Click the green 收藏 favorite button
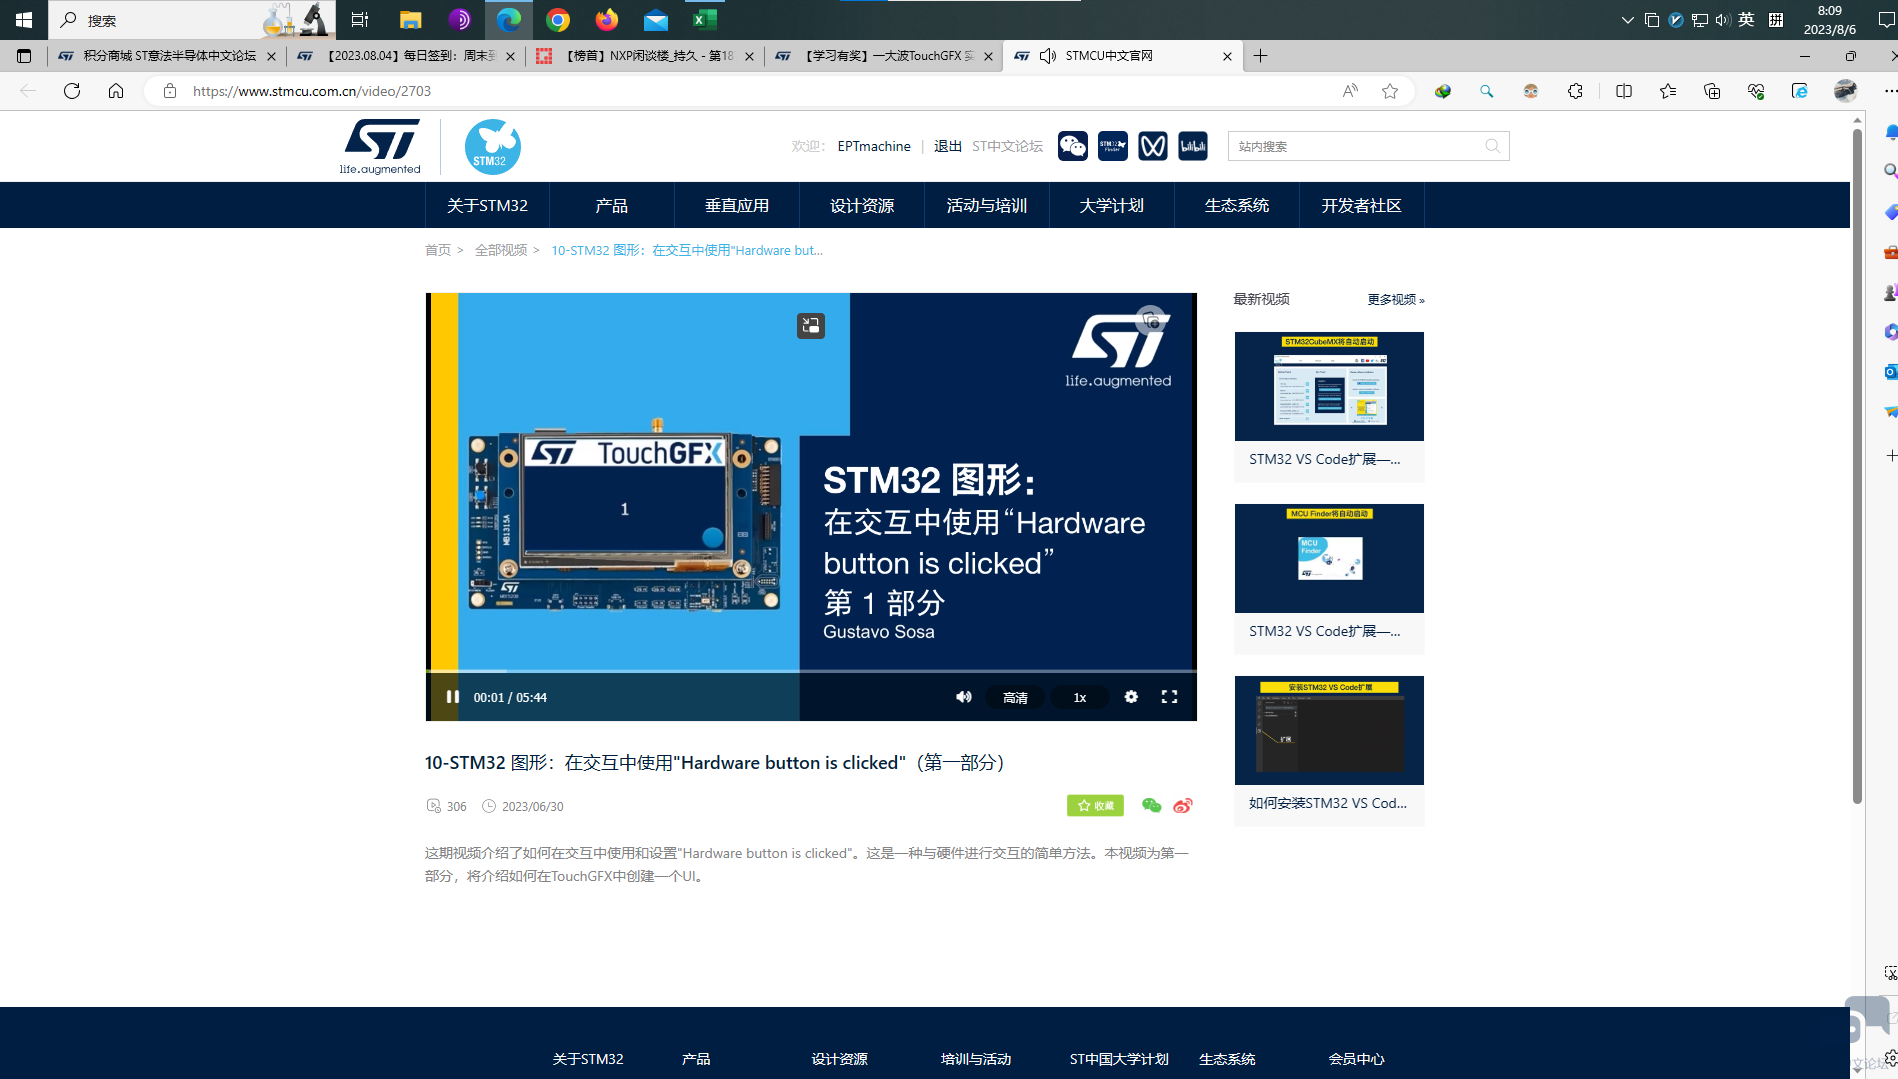 click(x=1095, y=806)
